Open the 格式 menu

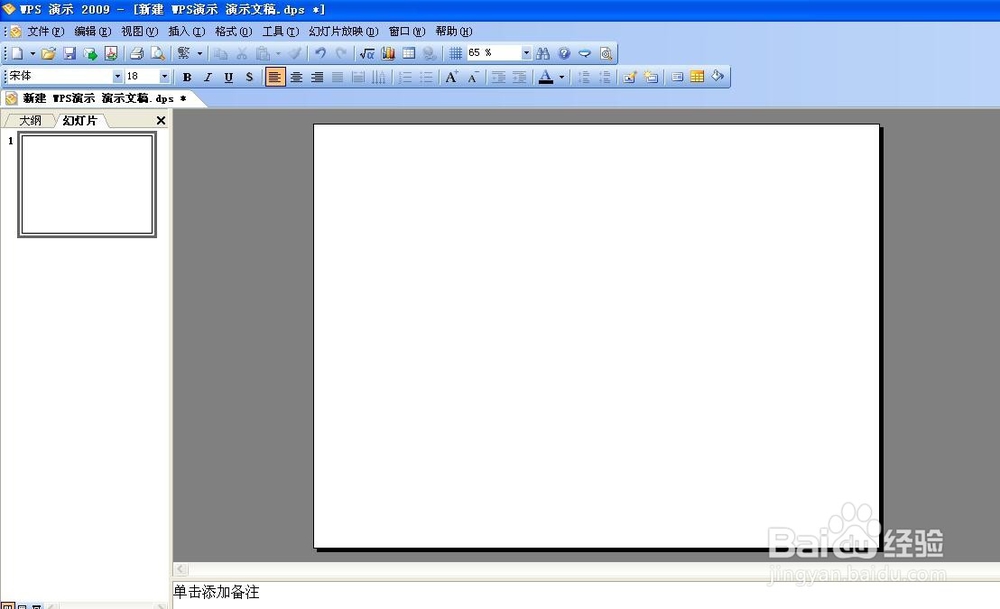tap(233, 31)
